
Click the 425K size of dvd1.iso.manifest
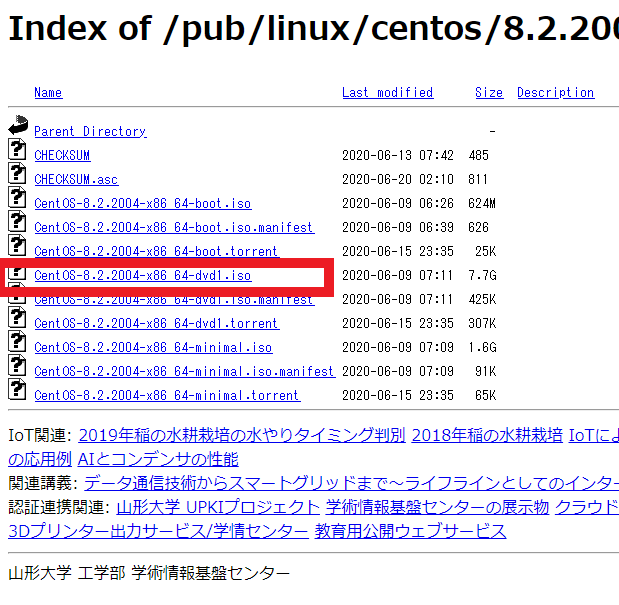[x=482, y=300]
